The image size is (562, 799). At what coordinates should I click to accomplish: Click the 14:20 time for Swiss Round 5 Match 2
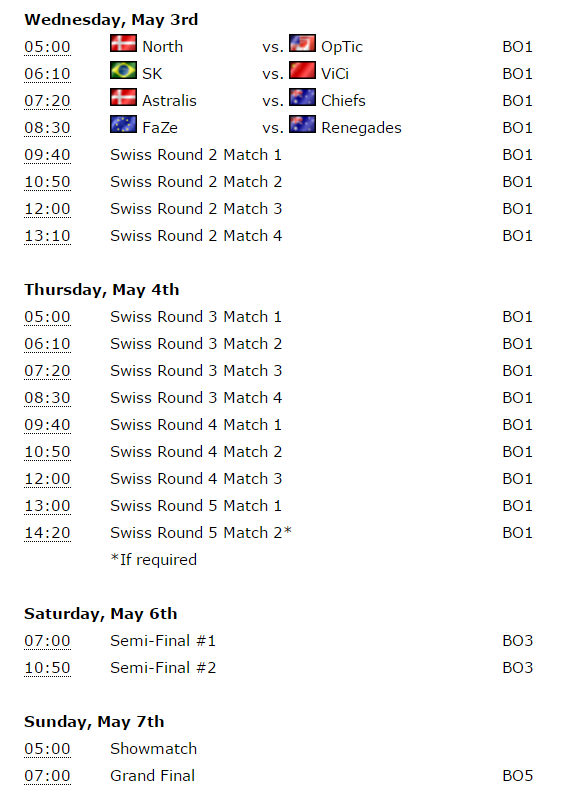[x=47, y=533]
